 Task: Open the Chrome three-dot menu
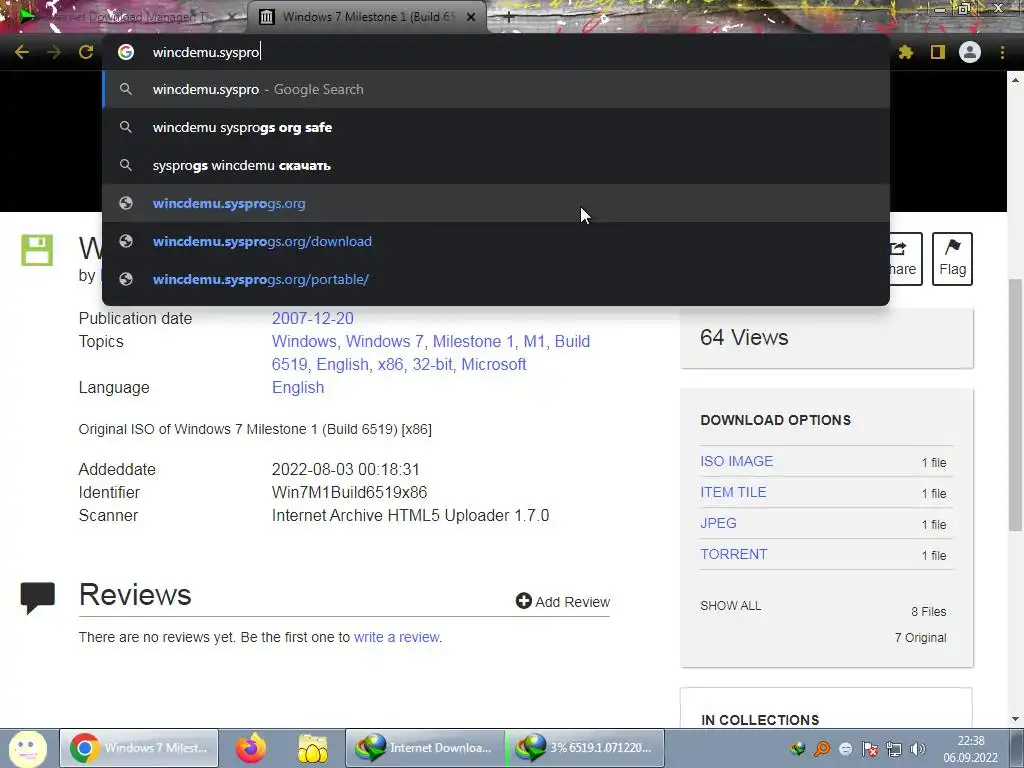1002,52
